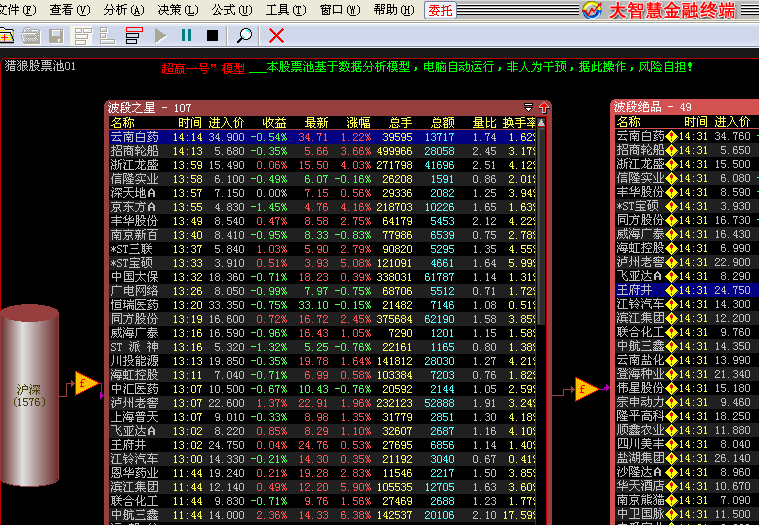Click diamond marker beside 招商轮船 in 波段绝品
Image resolution: width=759 pixels, height=525 pixels.
pyautogui.click(x=671, y=151)
